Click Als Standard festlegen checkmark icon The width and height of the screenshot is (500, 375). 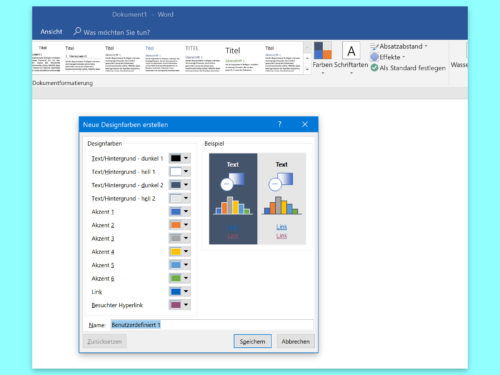[374, 68]
